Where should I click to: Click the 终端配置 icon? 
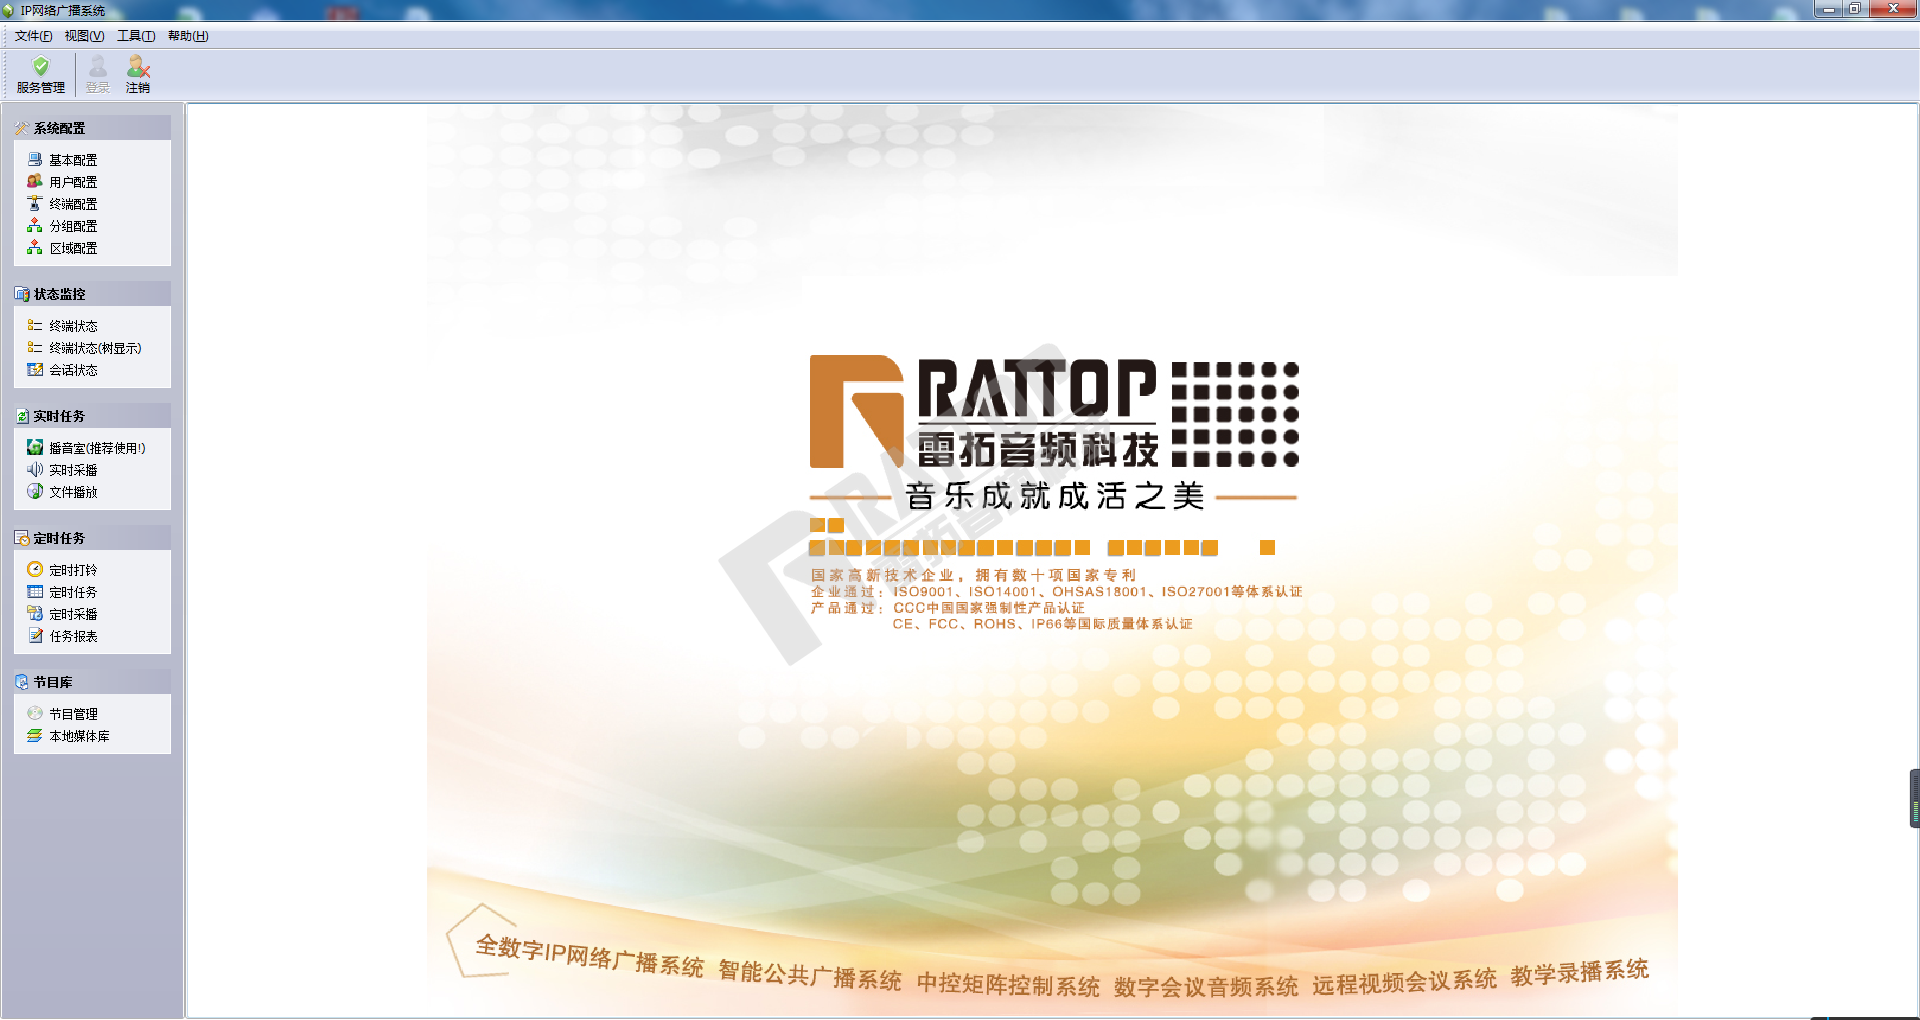pos(35,203)
